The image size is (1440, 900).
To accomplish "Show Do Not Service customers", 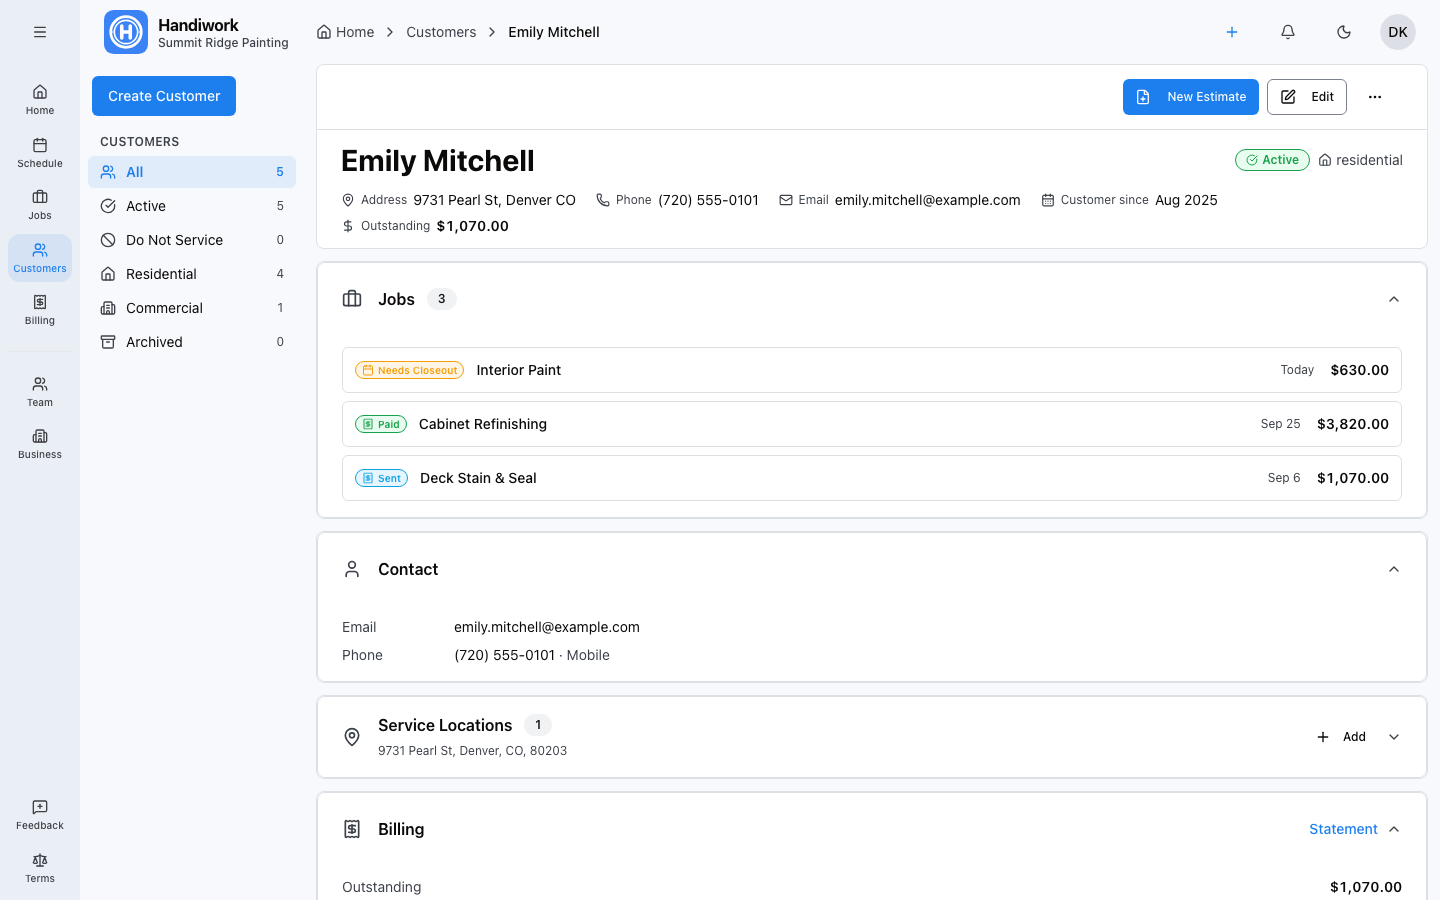I will coord(192,240).
